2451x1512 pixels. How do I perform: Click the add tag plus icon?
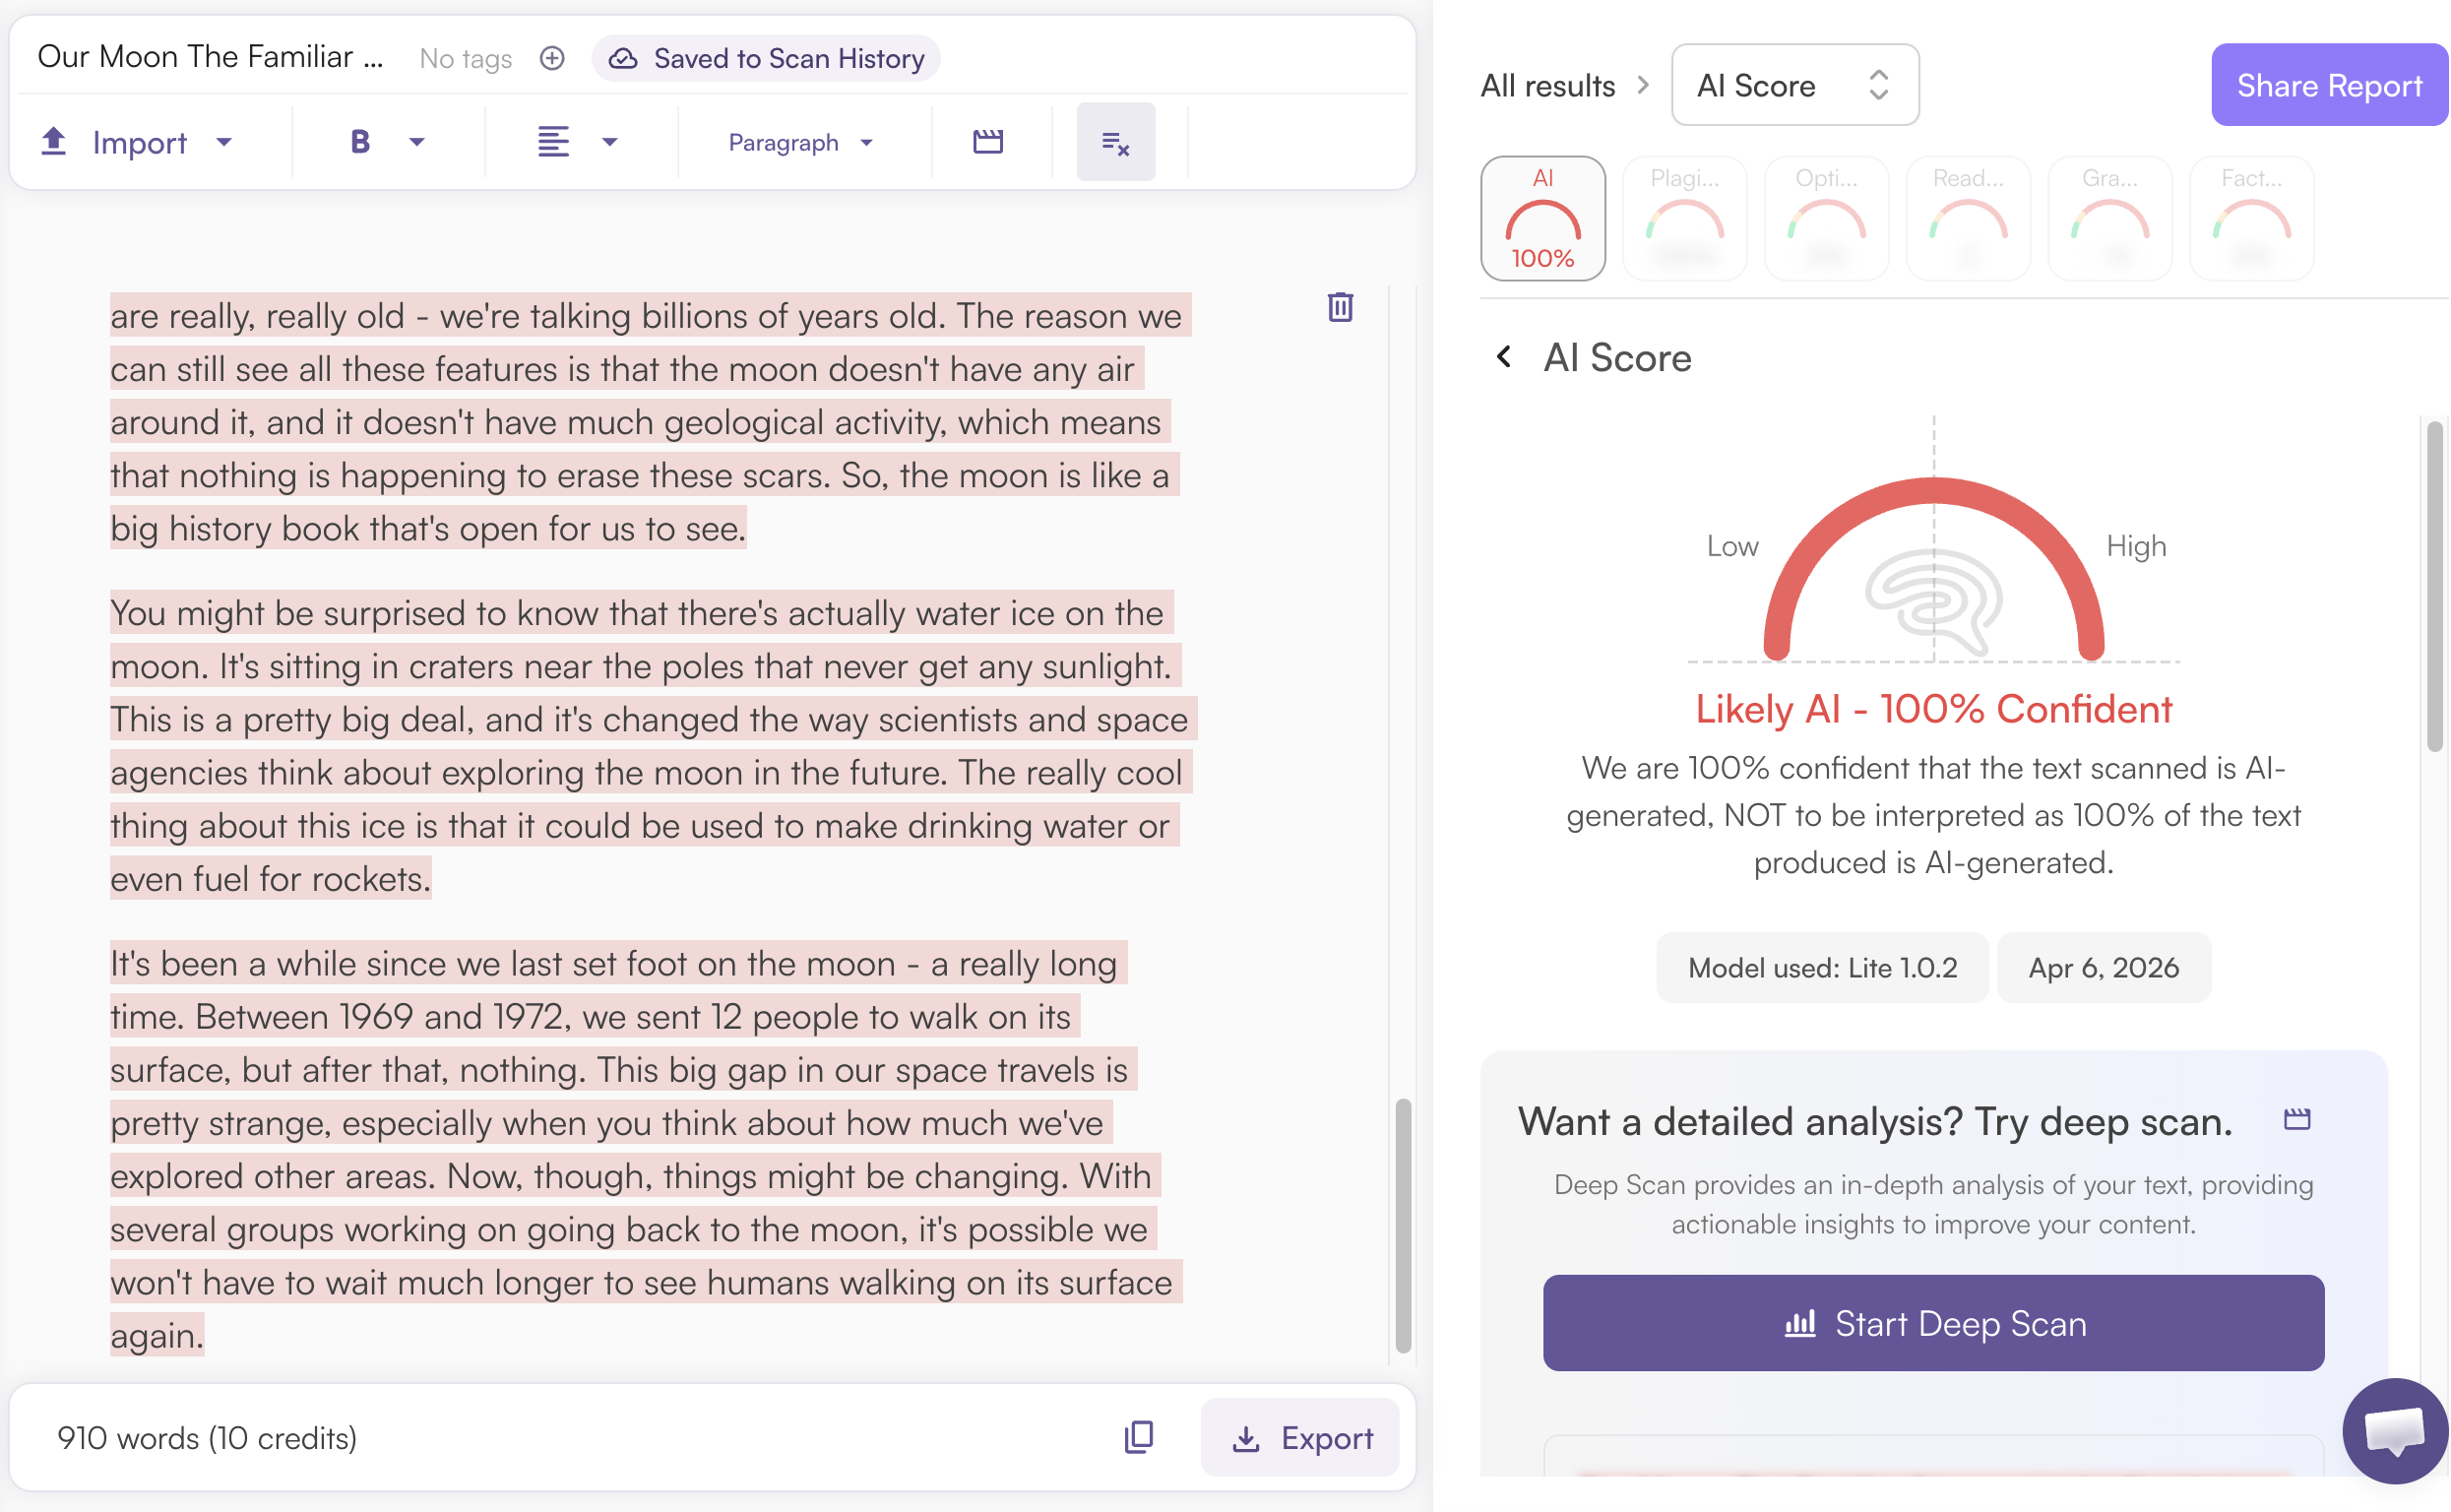(552, 58)
